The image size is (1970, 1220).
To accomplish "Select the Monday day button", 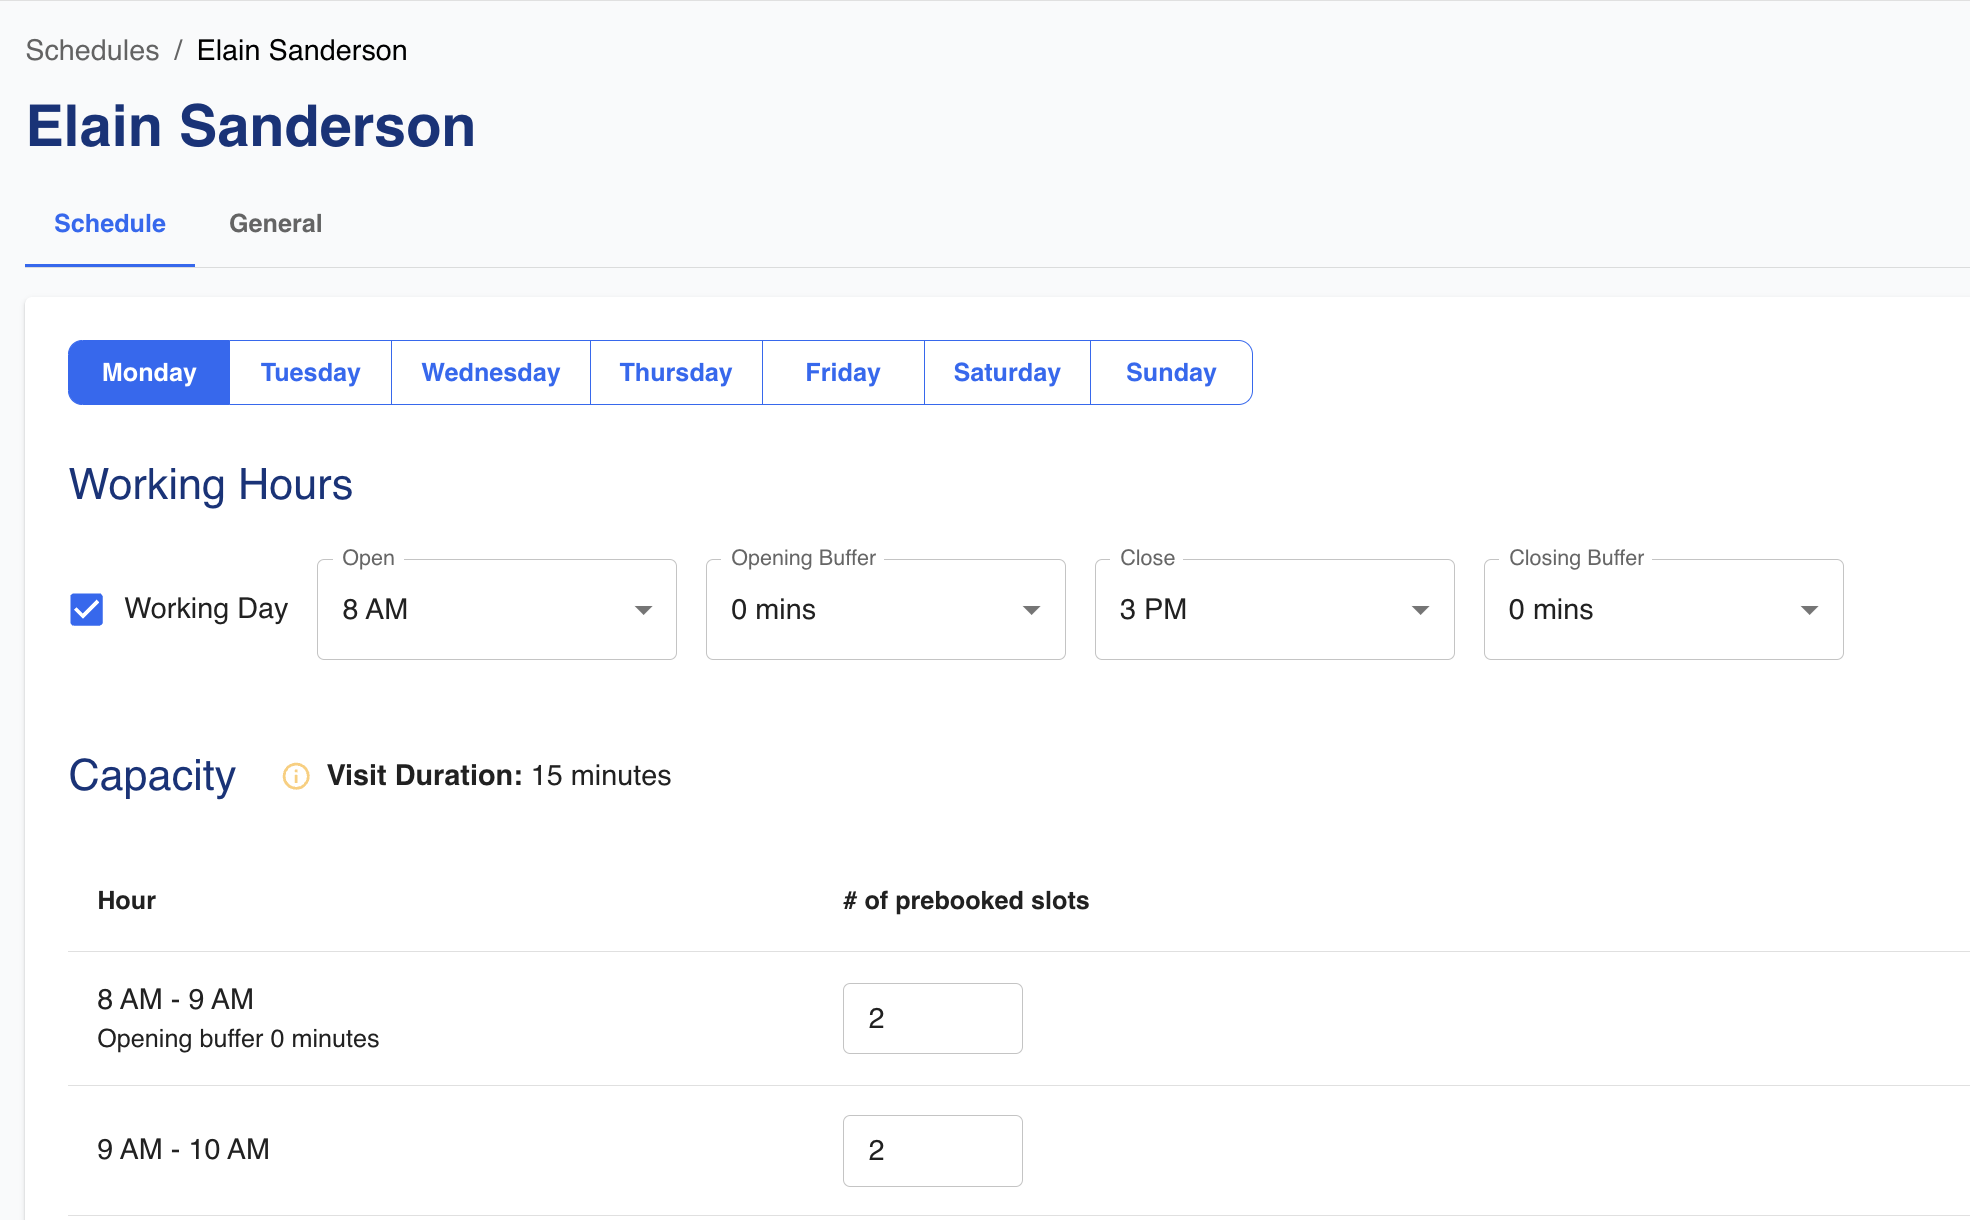I will point(149,372).
